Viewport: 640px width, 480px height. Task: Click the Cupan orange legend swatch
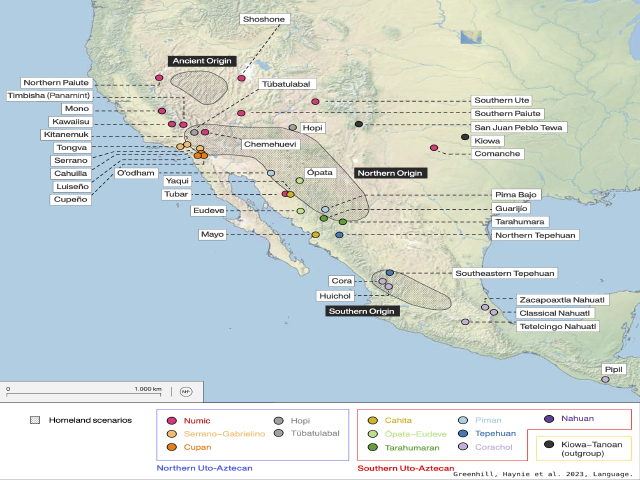(x=172, y=449)
